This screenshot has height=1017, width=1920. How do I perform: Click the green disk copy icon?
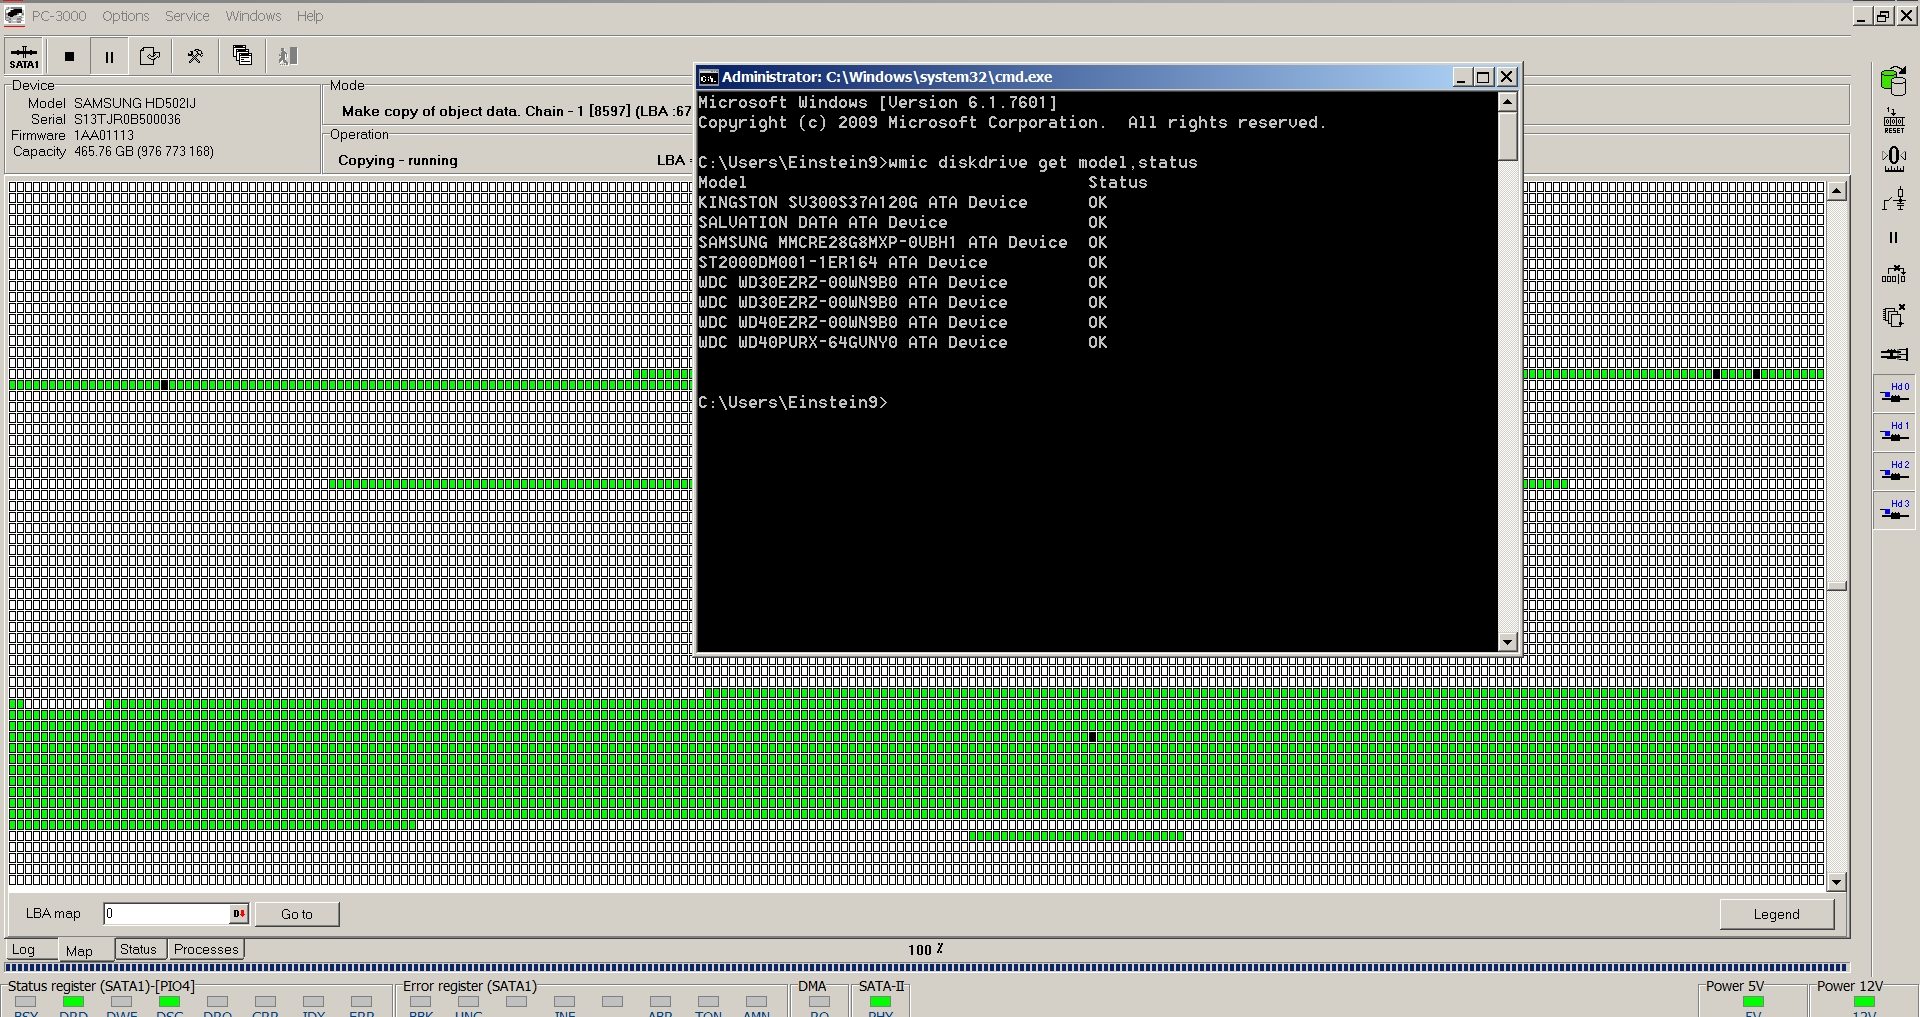(1893, 79)
